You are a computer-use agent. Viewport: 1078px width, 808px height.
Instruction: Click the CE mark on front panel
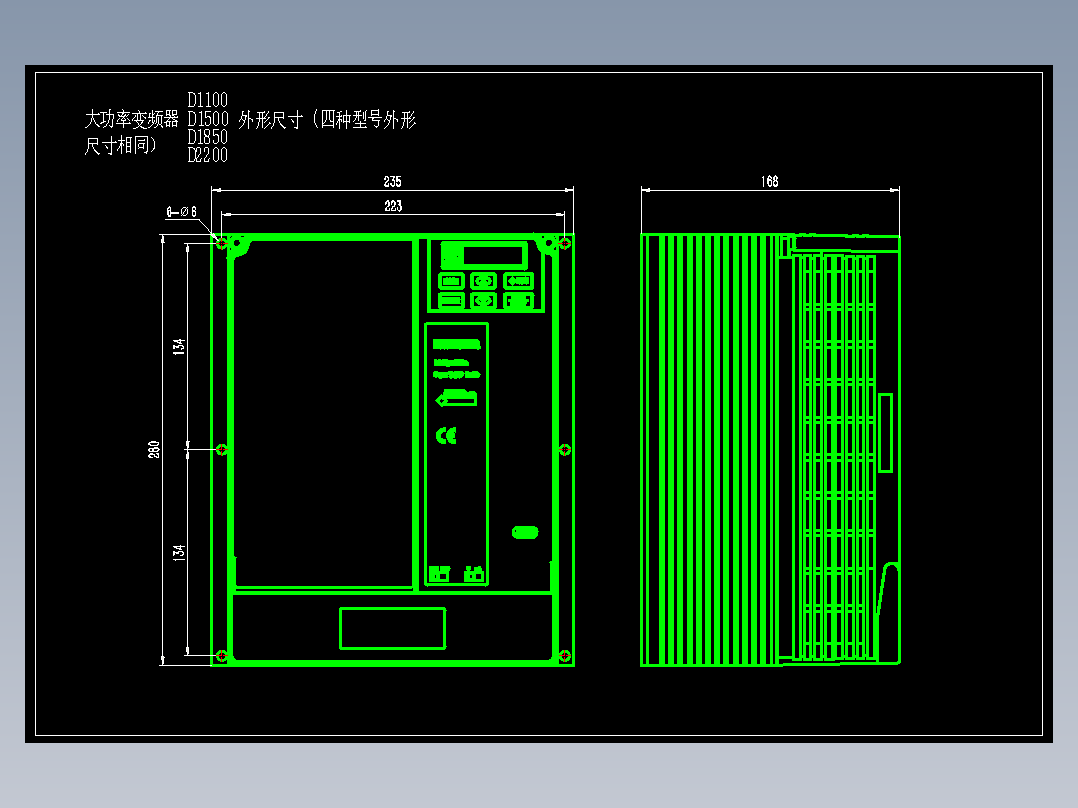pyautogui.click(x=446, y=435)
